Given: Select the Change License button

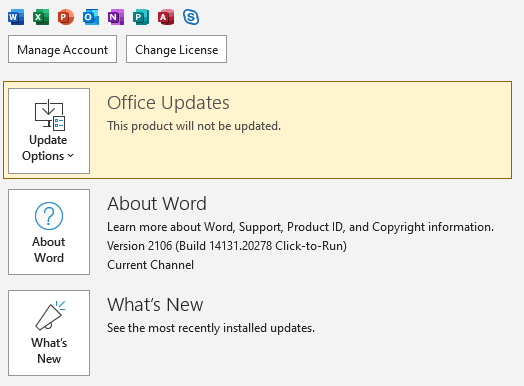Looking at the screenshot, I should tap(176, 49).
